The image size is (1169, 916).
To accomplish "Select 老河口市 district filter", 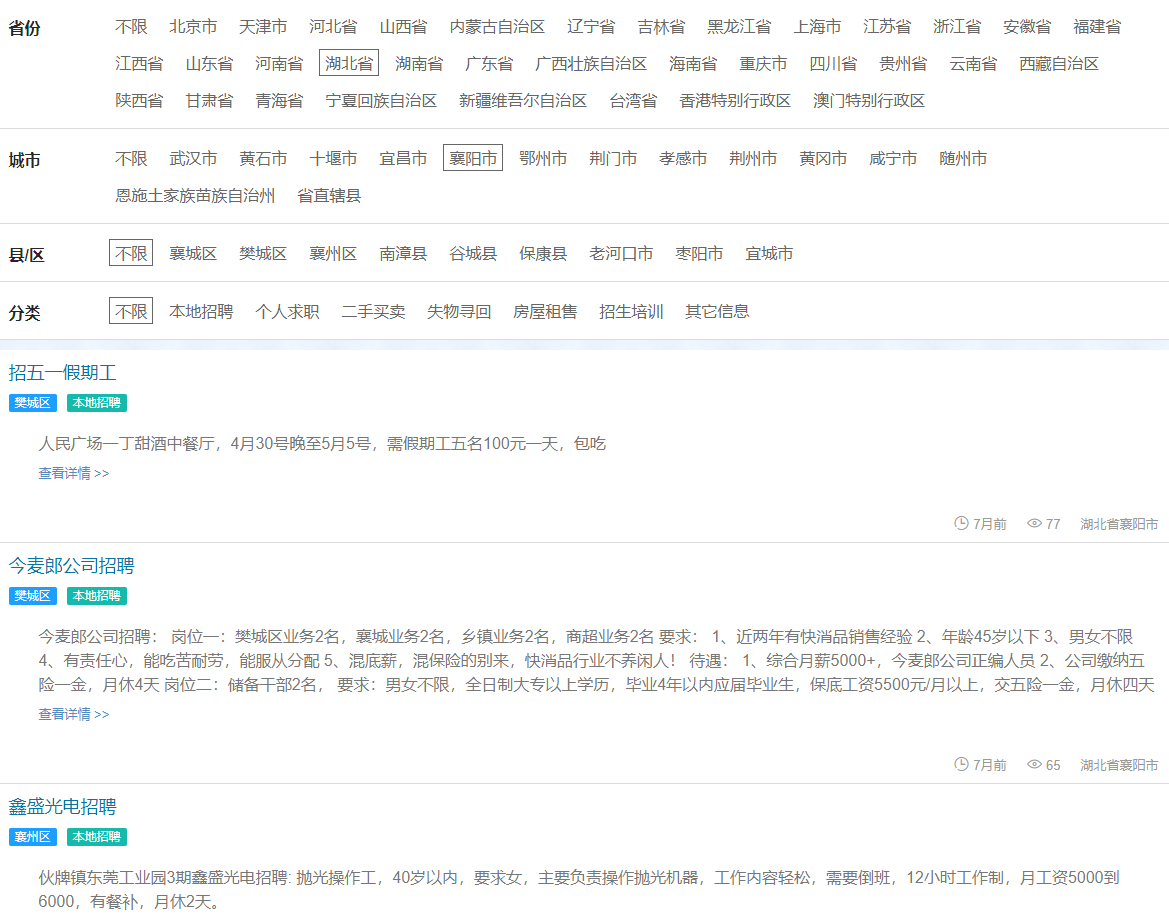I will [621, 253].
